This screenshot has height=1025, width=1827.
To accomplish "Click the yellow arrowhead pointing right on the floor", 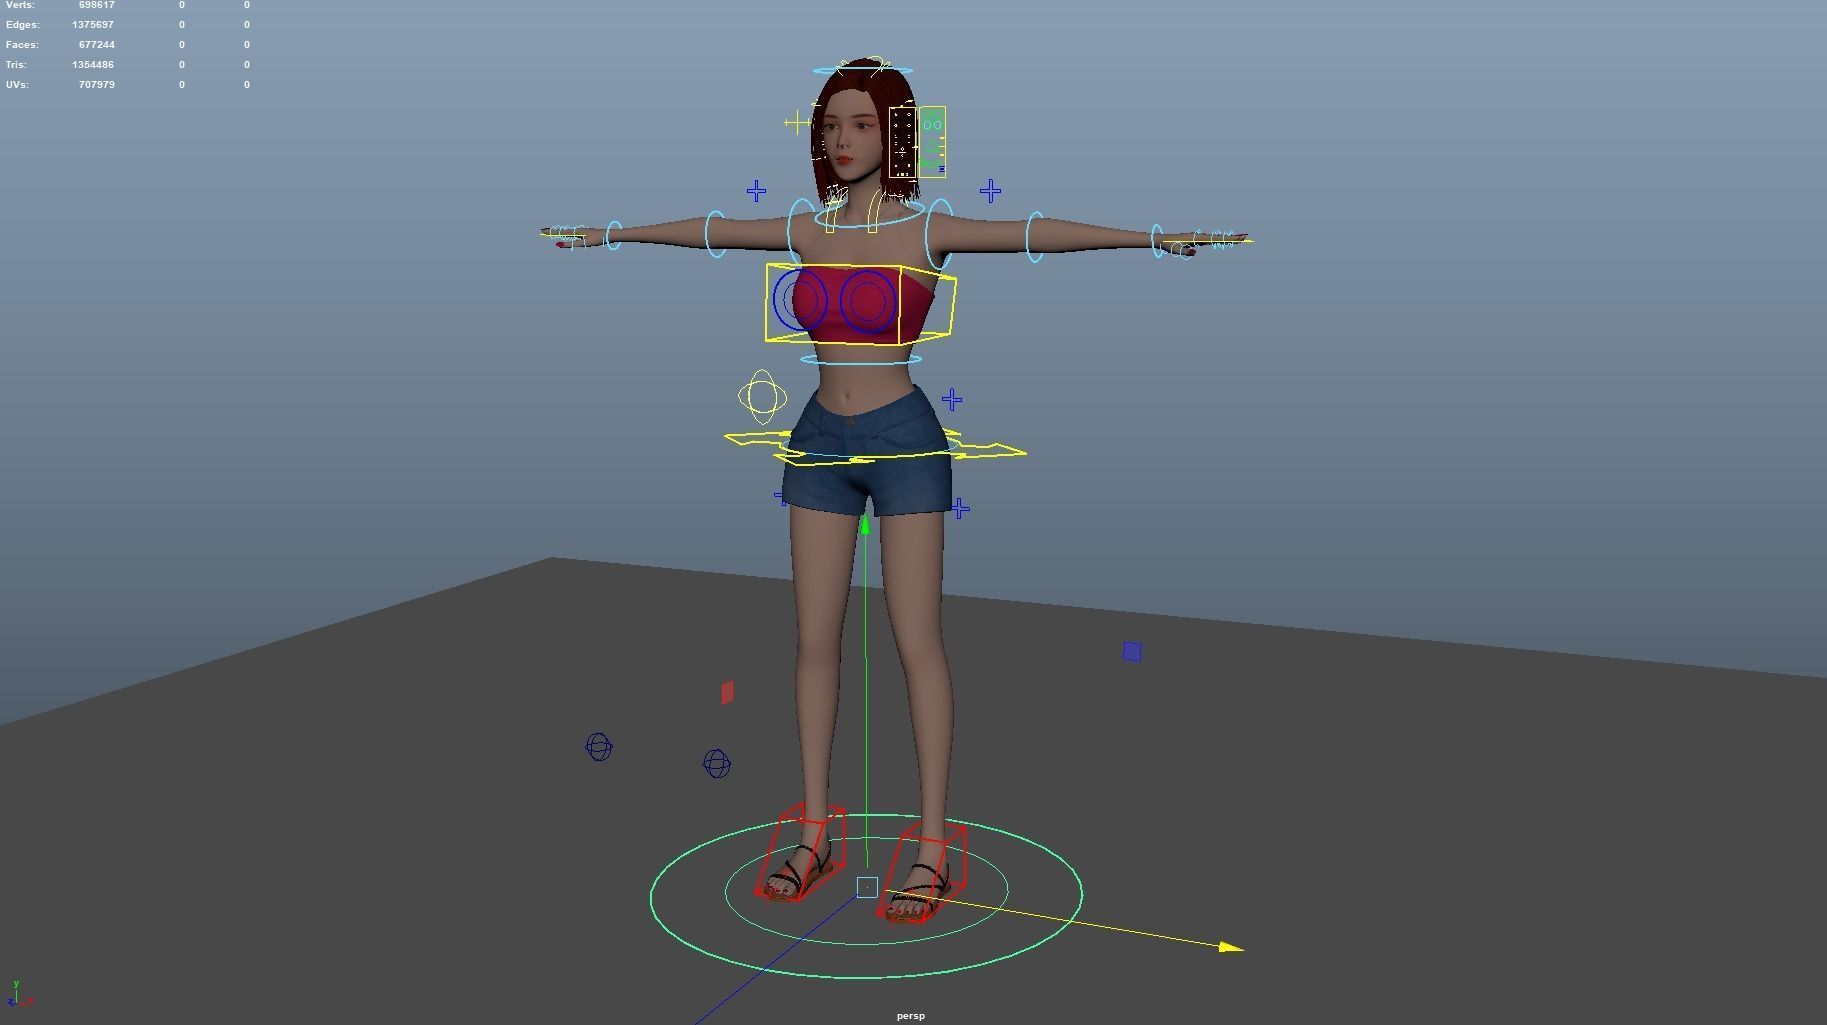I will [1231, 947].
